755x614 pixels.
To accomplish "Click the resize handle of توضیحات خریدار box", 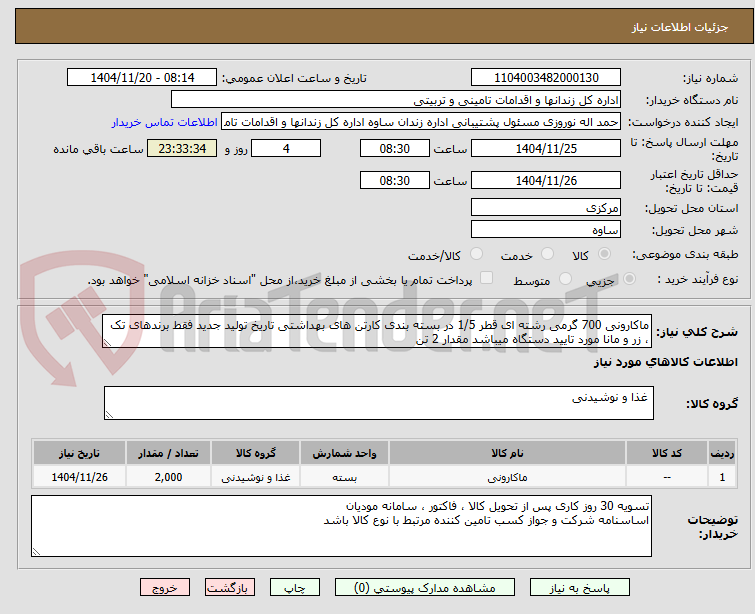I will click(x=37, y=551).
